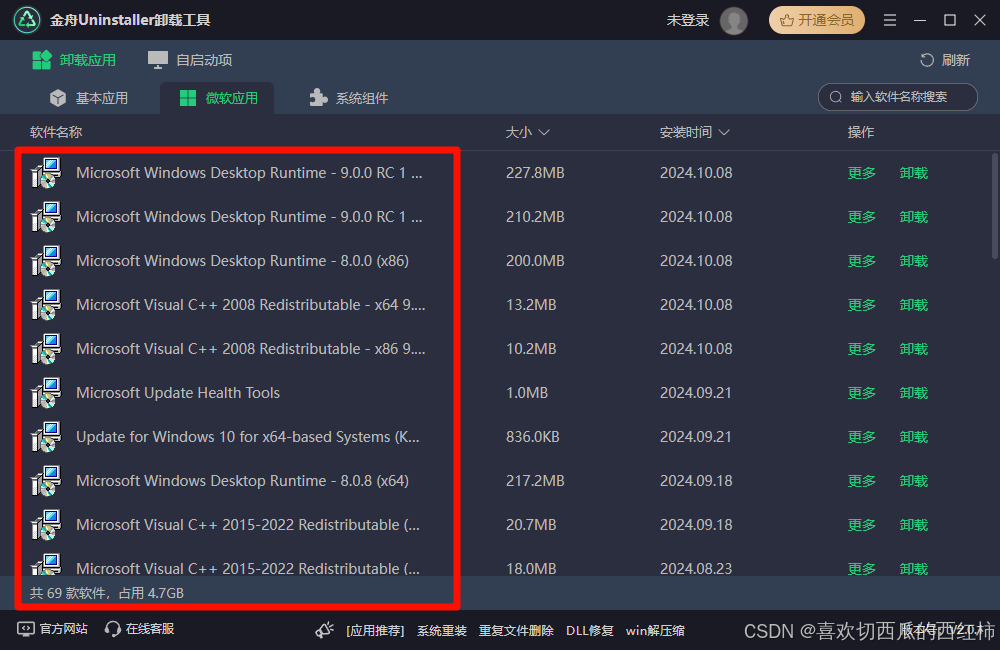Screen dimensions: 1000x650
Task: Click installer icon of Update for Windows 10 row
Action: pyautogui.click(x=46, y=437)
